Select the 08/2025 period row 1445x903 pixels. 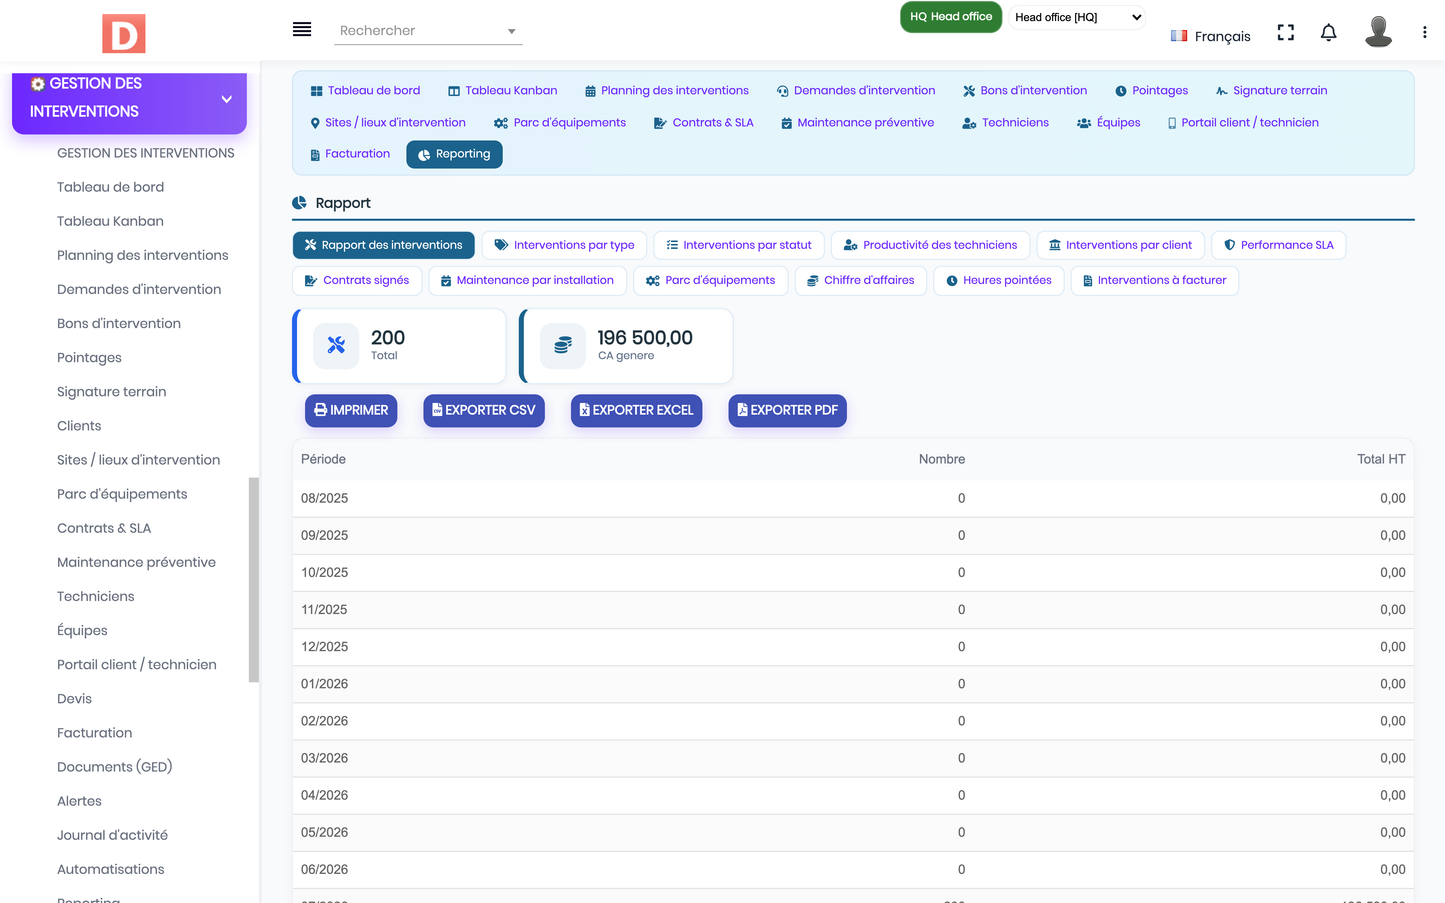pyautogui.click(x=853, y=498)
